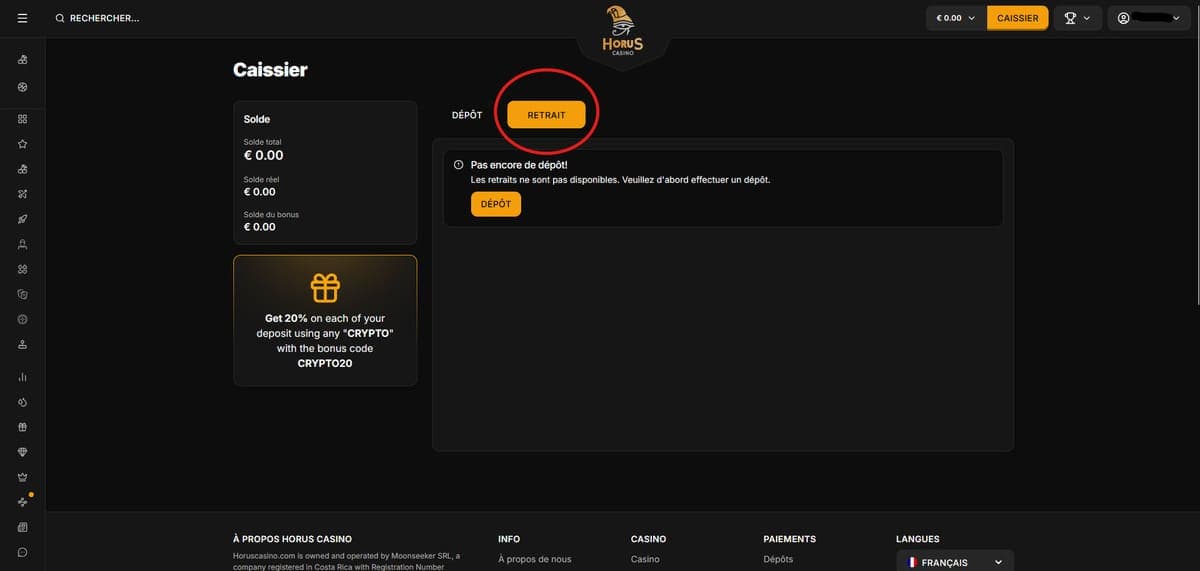The image size is (1200, 571).
Task: Open the Dépôts footer link
Action: point(778,559)
